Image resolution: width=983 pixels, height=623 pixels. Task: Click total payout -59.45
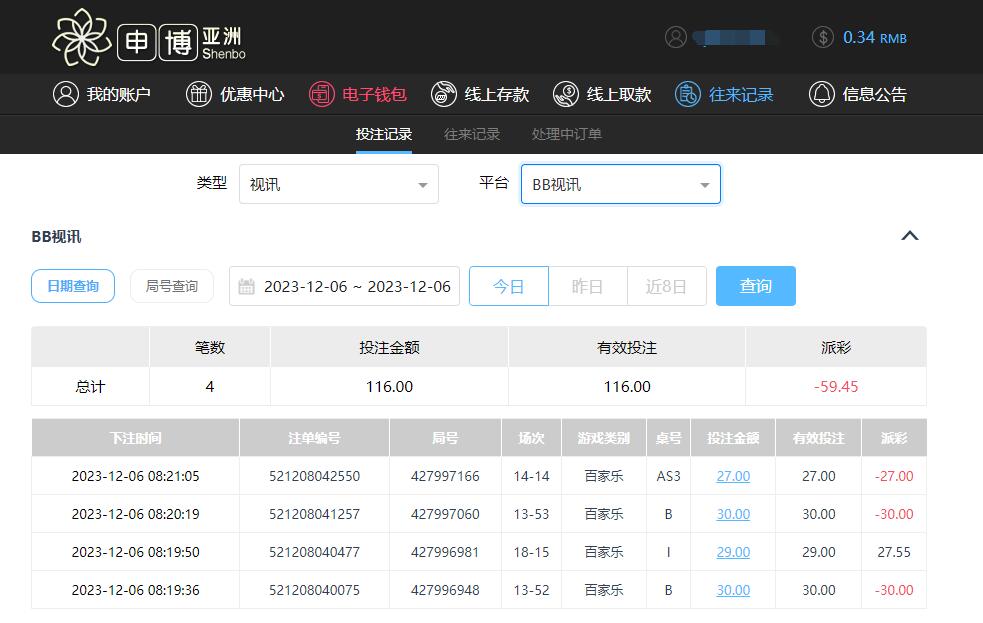click(836, 386)
